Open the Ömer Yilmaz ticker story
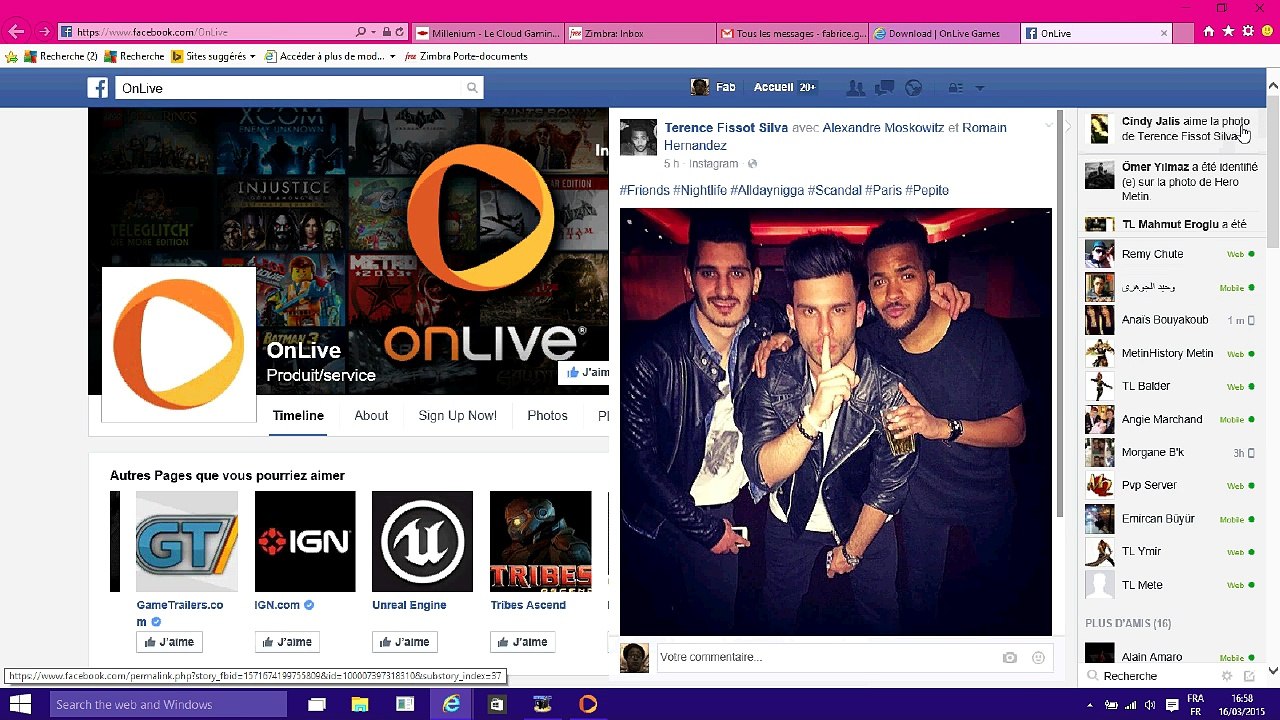This screenshot has height=720, width=1280. point(1170,181)
